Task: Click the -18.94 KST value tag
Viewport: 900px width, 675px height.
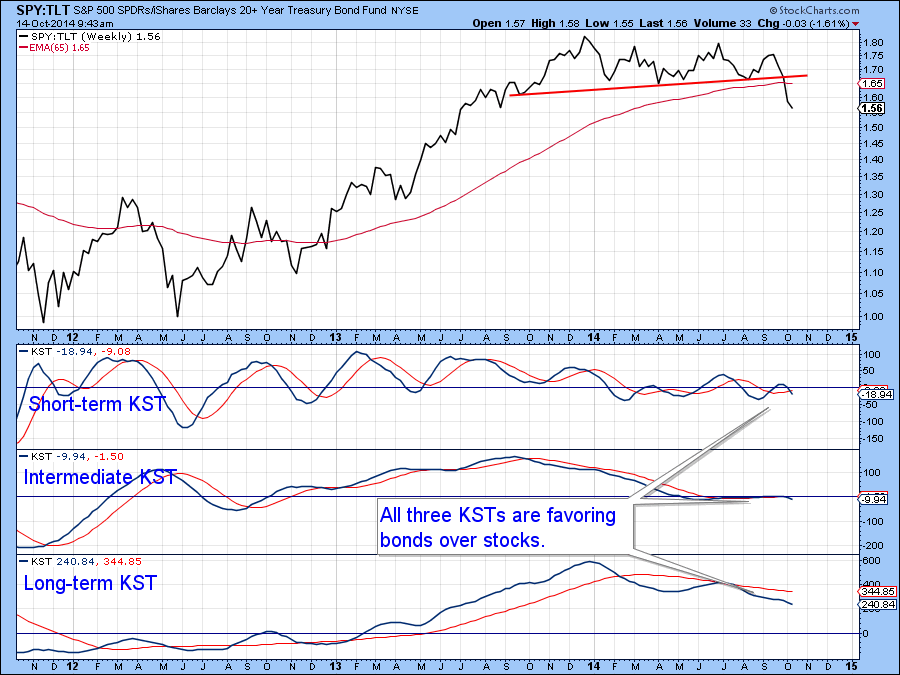Action: click(x=878, y=394)
